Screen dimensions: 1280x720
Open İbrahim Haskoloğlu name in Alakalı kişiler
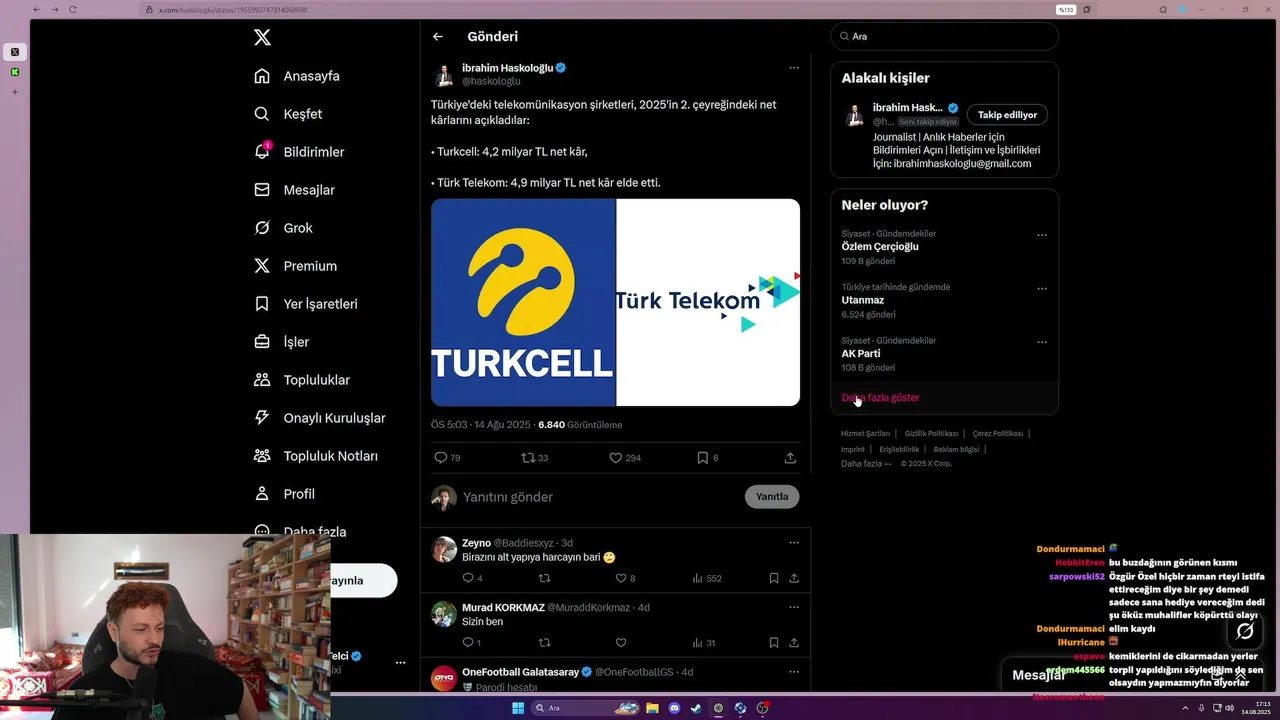pos(907,108)
